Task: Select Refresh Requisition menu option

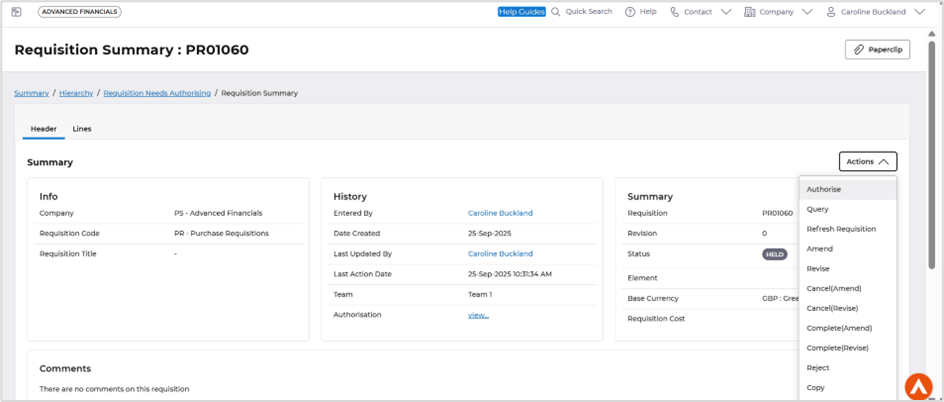Action: pyautogui.click(x=841, y=229)
